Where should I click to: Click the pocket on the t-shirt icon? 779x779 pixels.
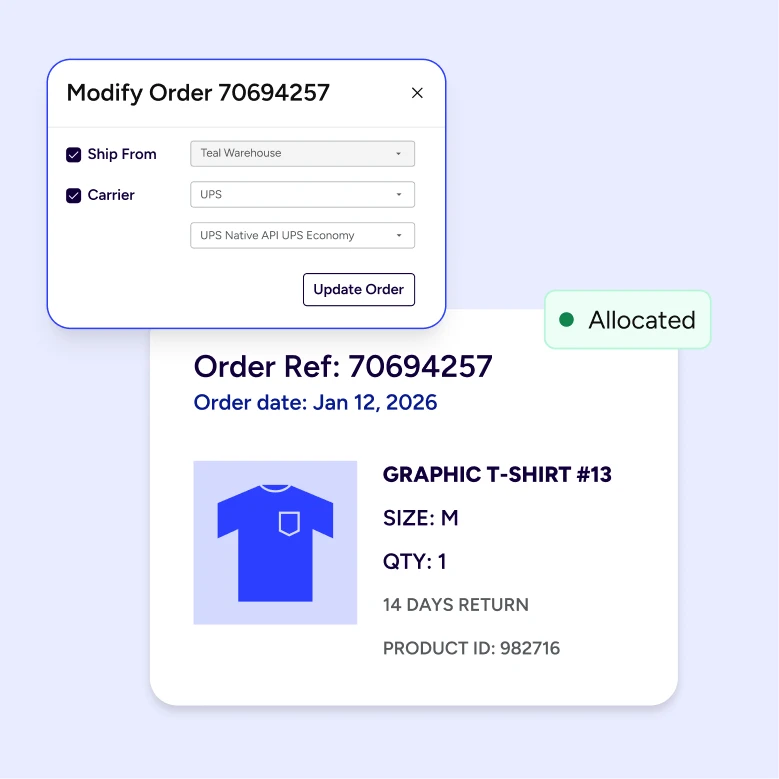click(x=289, y=523)
